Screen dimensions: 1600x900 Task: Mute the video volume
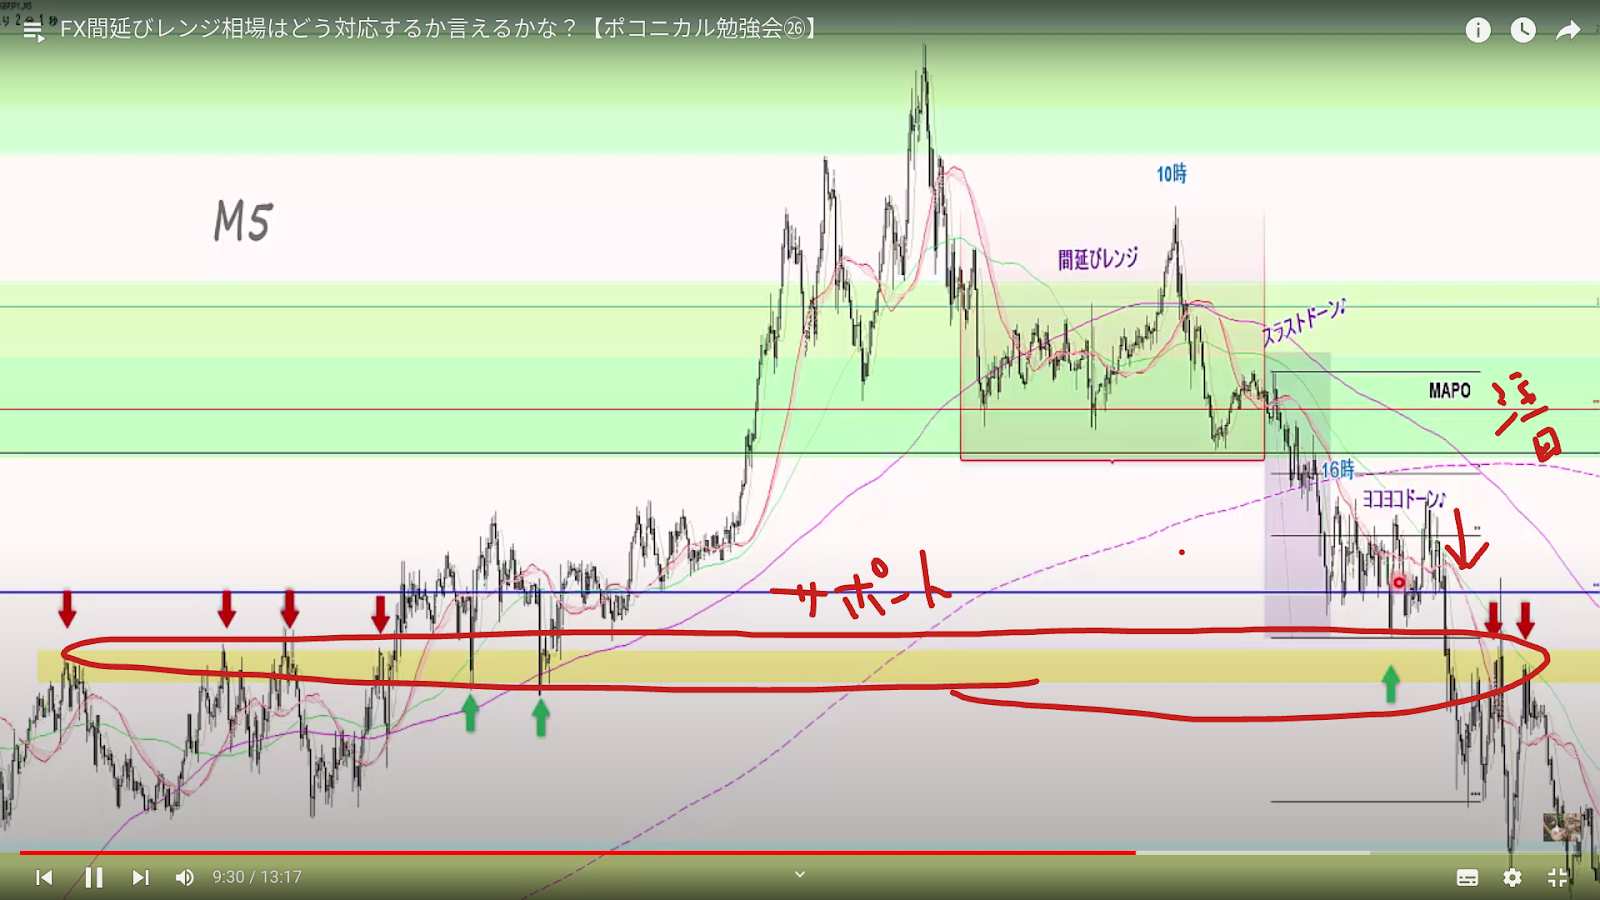[x=184, y=877]
